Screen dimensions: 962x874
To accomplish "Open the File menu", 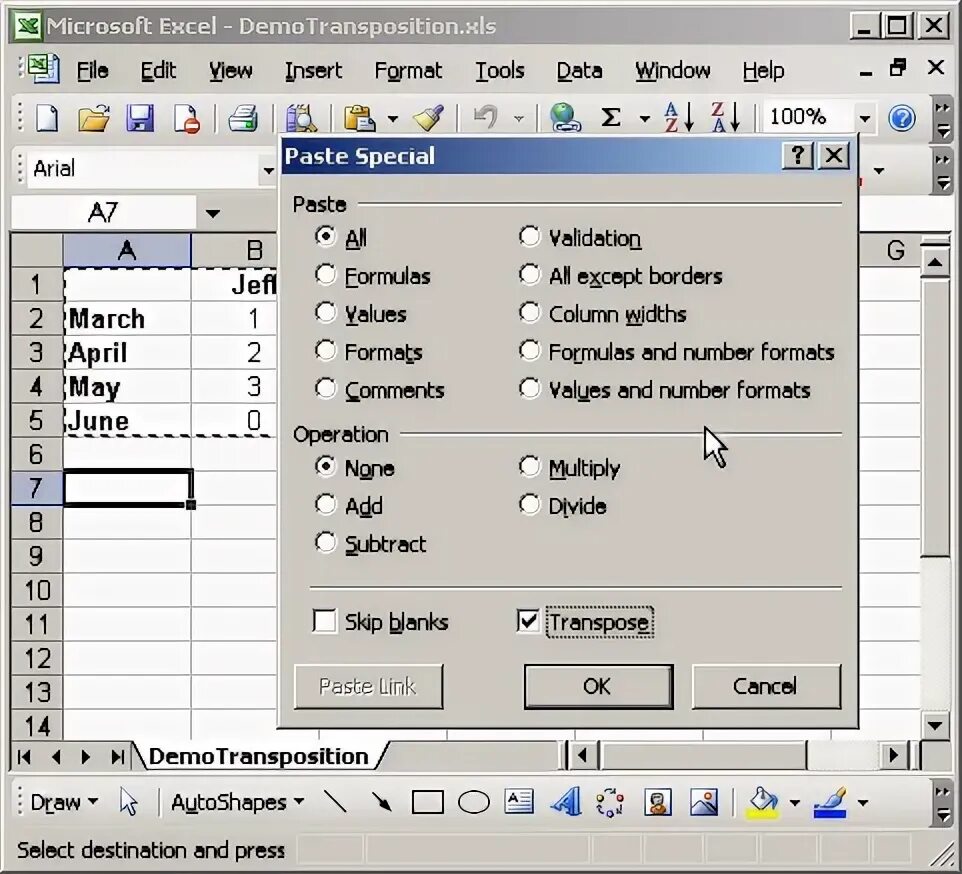I will tap(92, 71).
